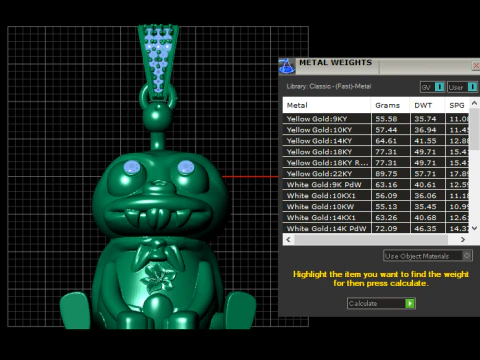Click the left blue gem eye
This screenshot has width=480, height=360.
132,167
